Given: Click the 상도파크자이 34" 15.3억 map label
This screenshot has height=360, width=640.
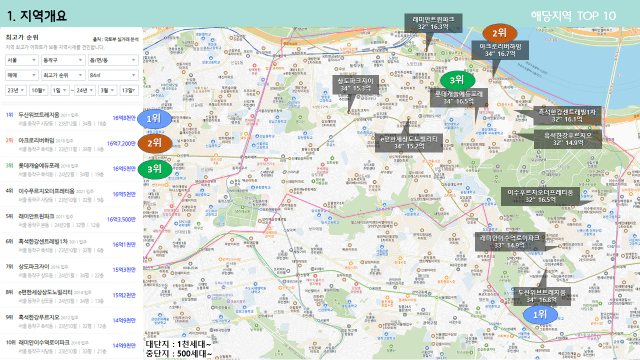Looking at the screenshot, I should coord(356,84).
